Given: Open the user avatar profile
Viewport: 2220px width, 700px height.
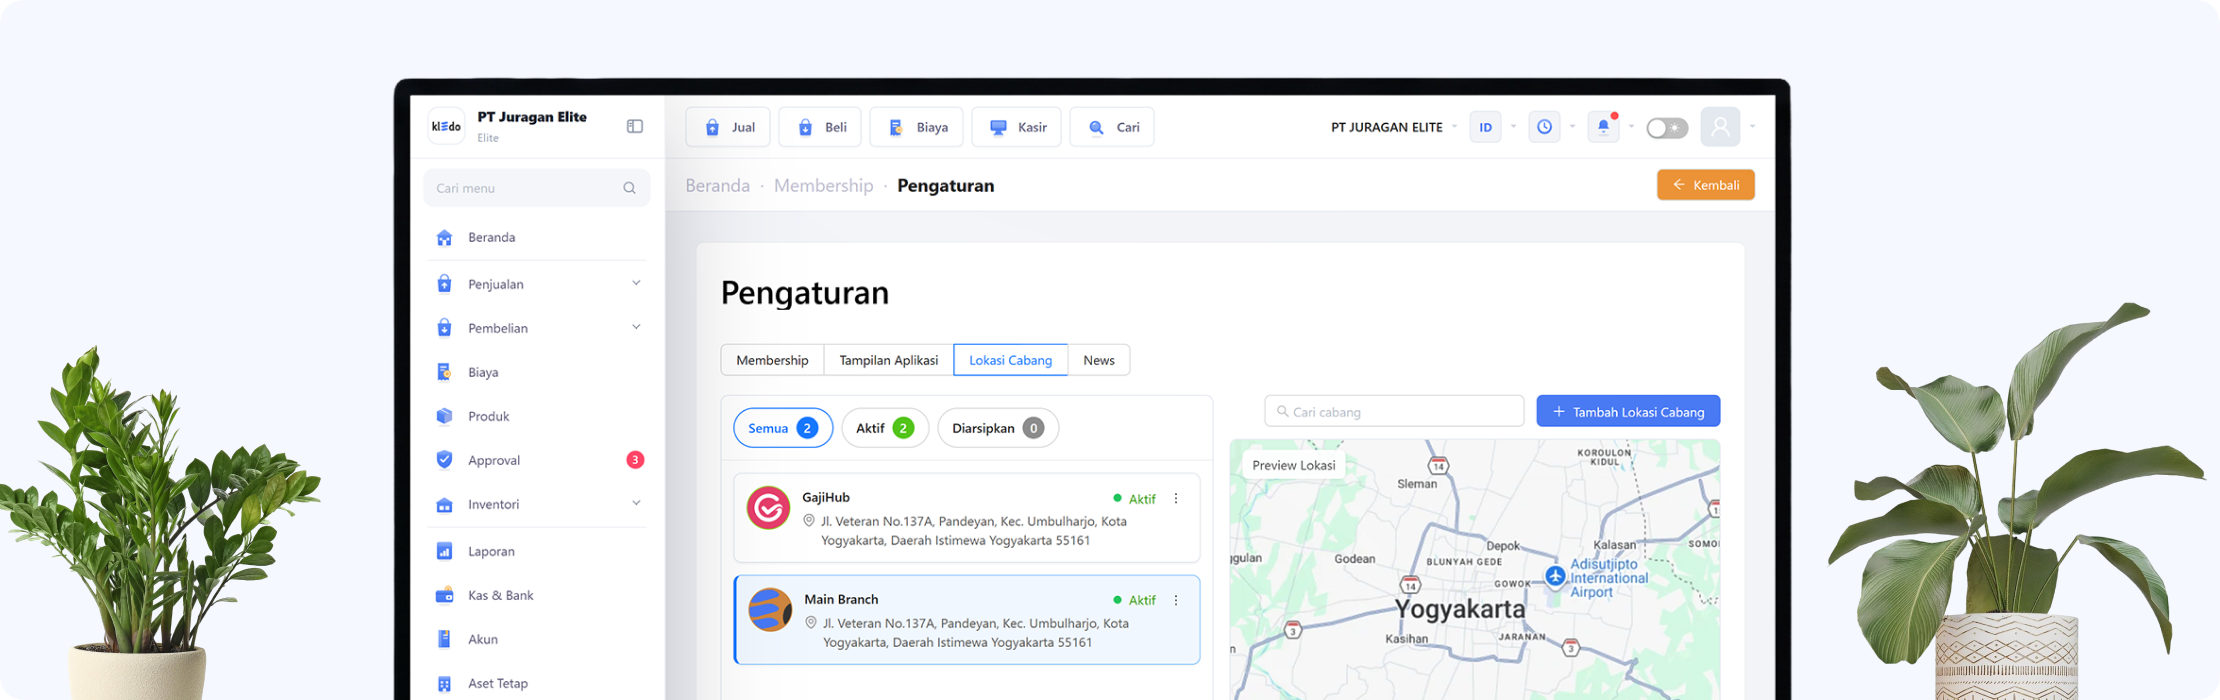Looking at the screenshot, I should pos(1720,127).
